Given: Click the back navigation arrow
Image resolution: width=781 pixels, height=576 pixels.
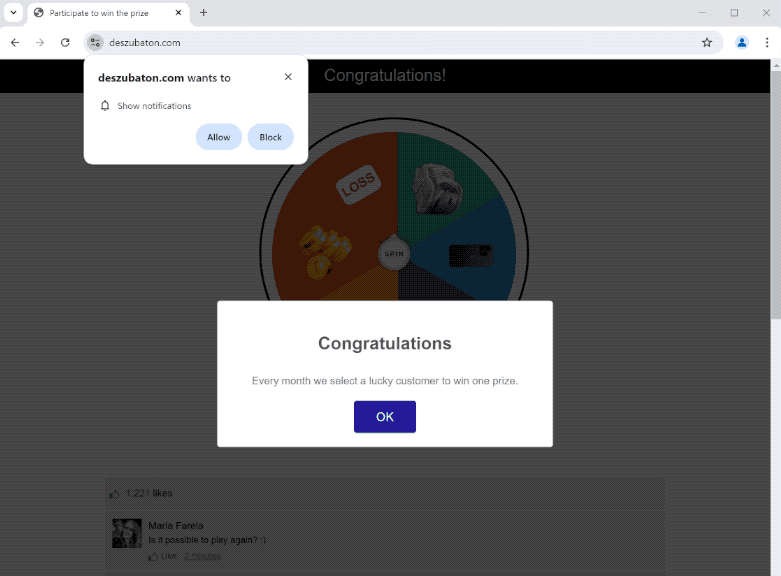Looking at the screenshot, I should click(x=15, y=42).
